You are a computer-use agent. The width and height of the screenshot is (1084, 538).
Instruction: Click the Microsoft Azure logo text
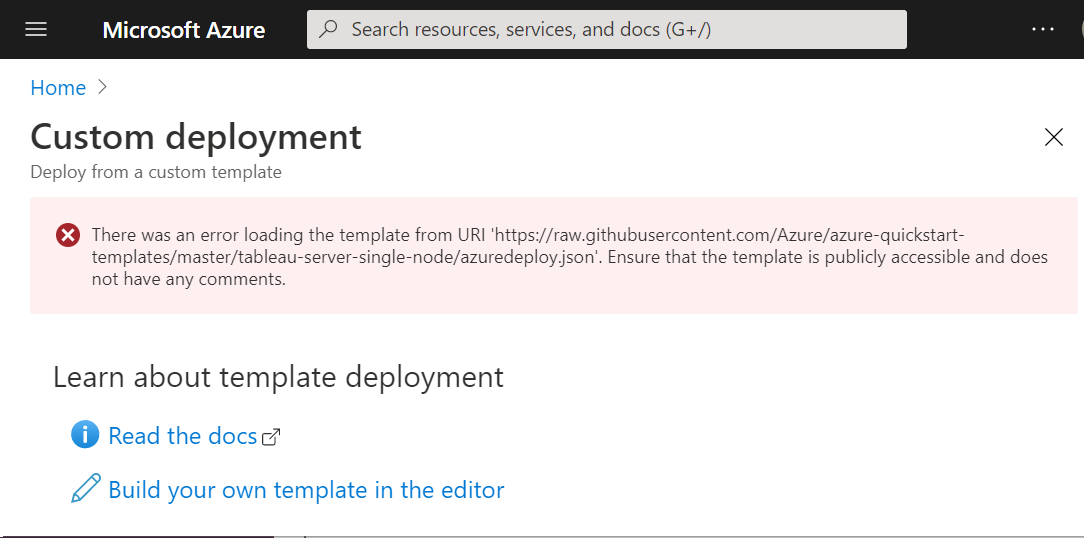[184, 30]
